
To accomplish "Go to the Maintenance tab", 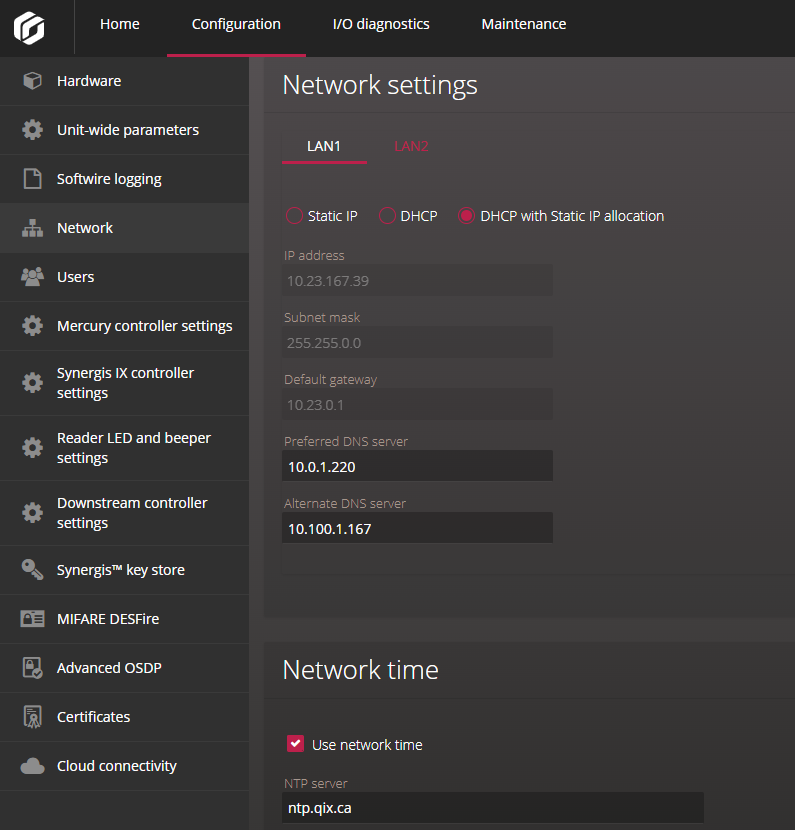I will (x=523, y=24).
